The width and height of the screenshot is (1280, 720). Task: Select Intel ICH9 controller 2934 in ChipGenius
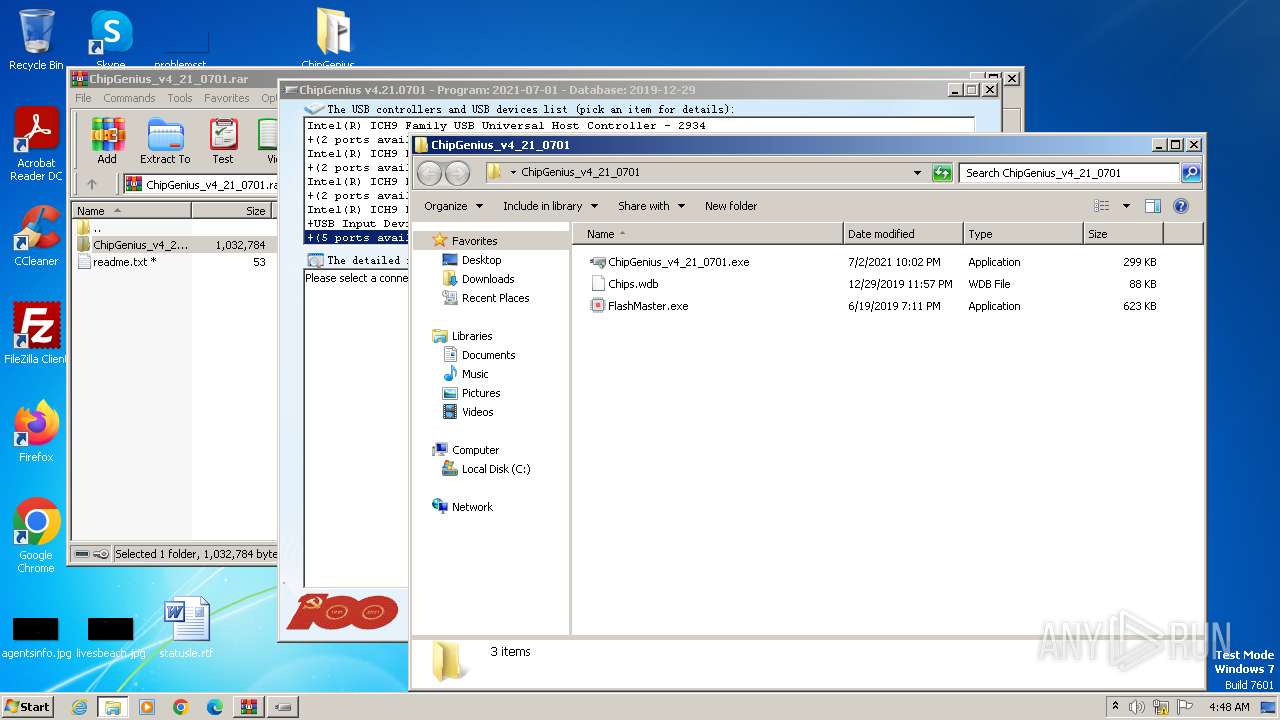506,126
